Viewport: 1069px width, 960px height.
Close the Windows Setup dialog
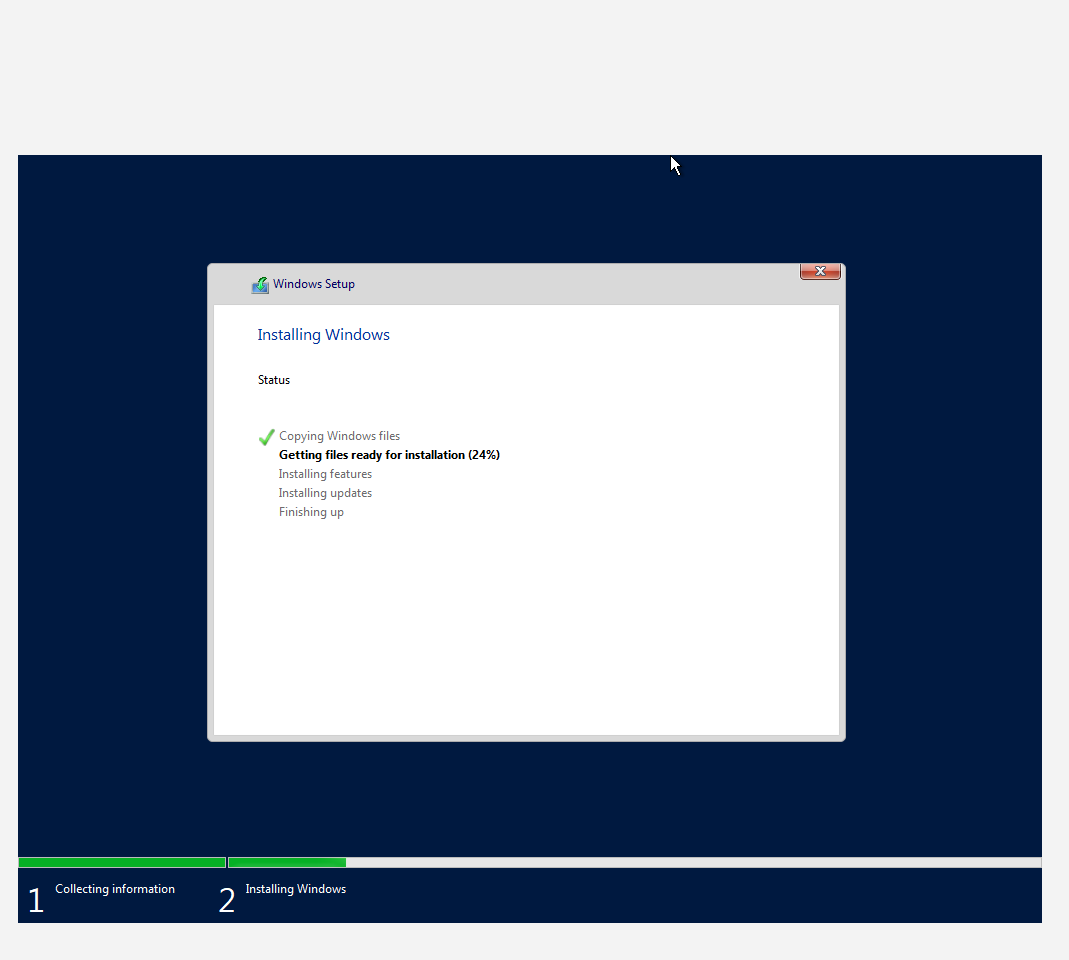[x=820, y=271]
